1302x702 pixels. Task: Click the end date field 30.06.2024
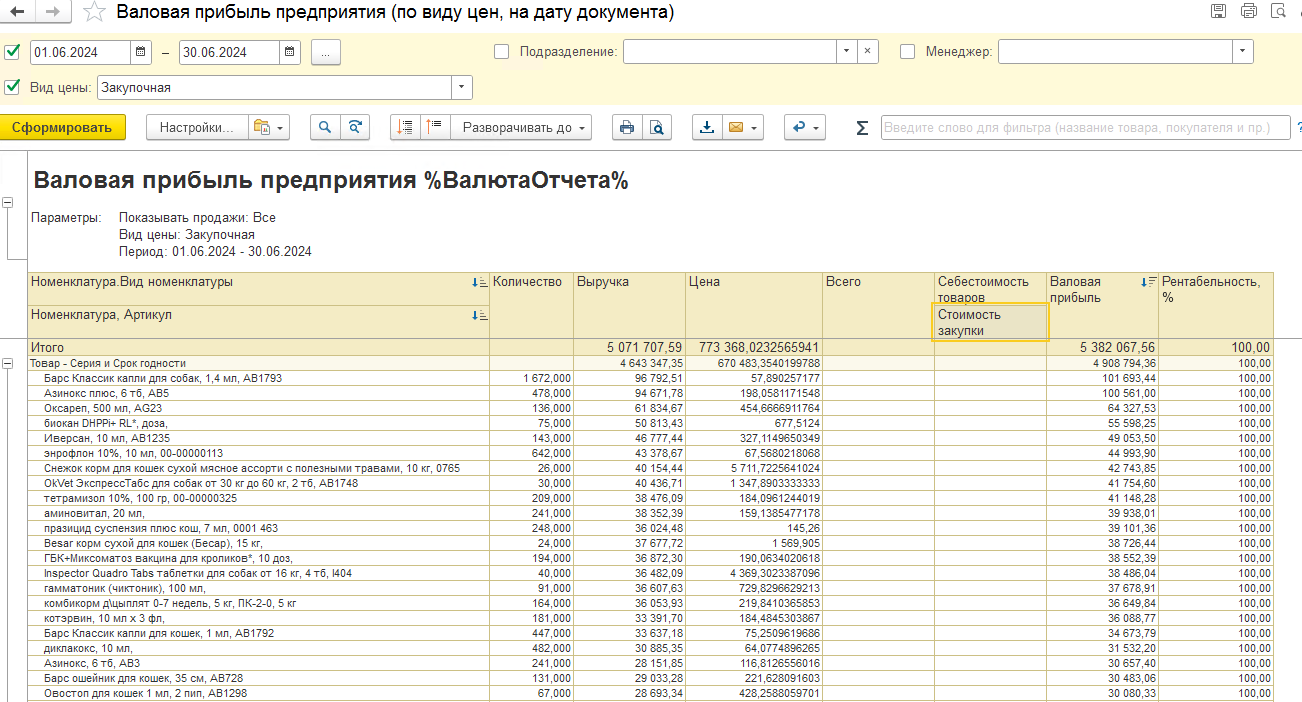click(229, 52)
